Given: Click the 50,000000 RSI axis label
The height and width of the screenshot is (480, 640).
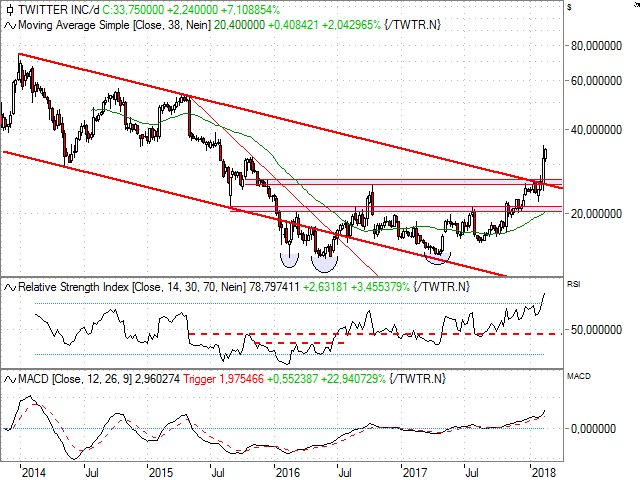Looking at the screenshot, I should click(x=596, y=330).
